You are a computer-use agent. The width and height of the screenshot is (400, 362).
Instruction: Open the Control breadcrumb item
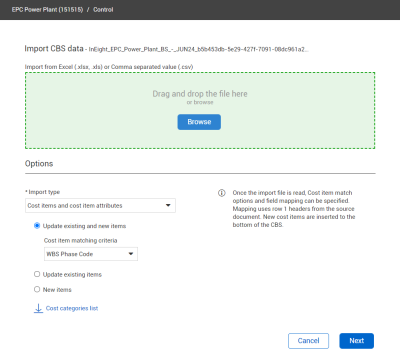tap(103, 10)
